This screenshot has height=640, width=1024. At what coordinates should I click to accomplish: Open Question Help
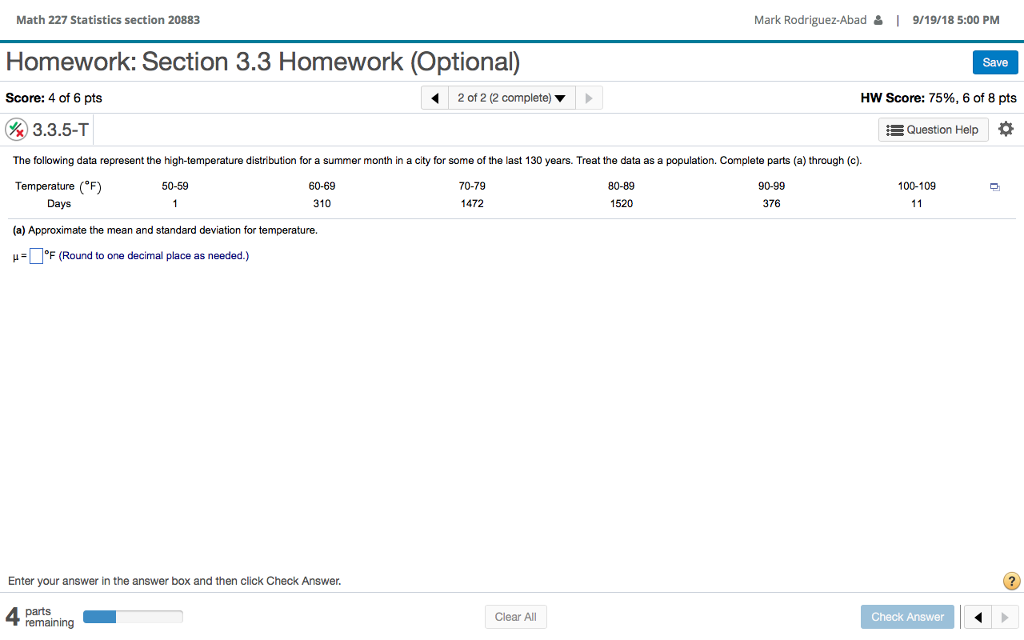[933, 129]
